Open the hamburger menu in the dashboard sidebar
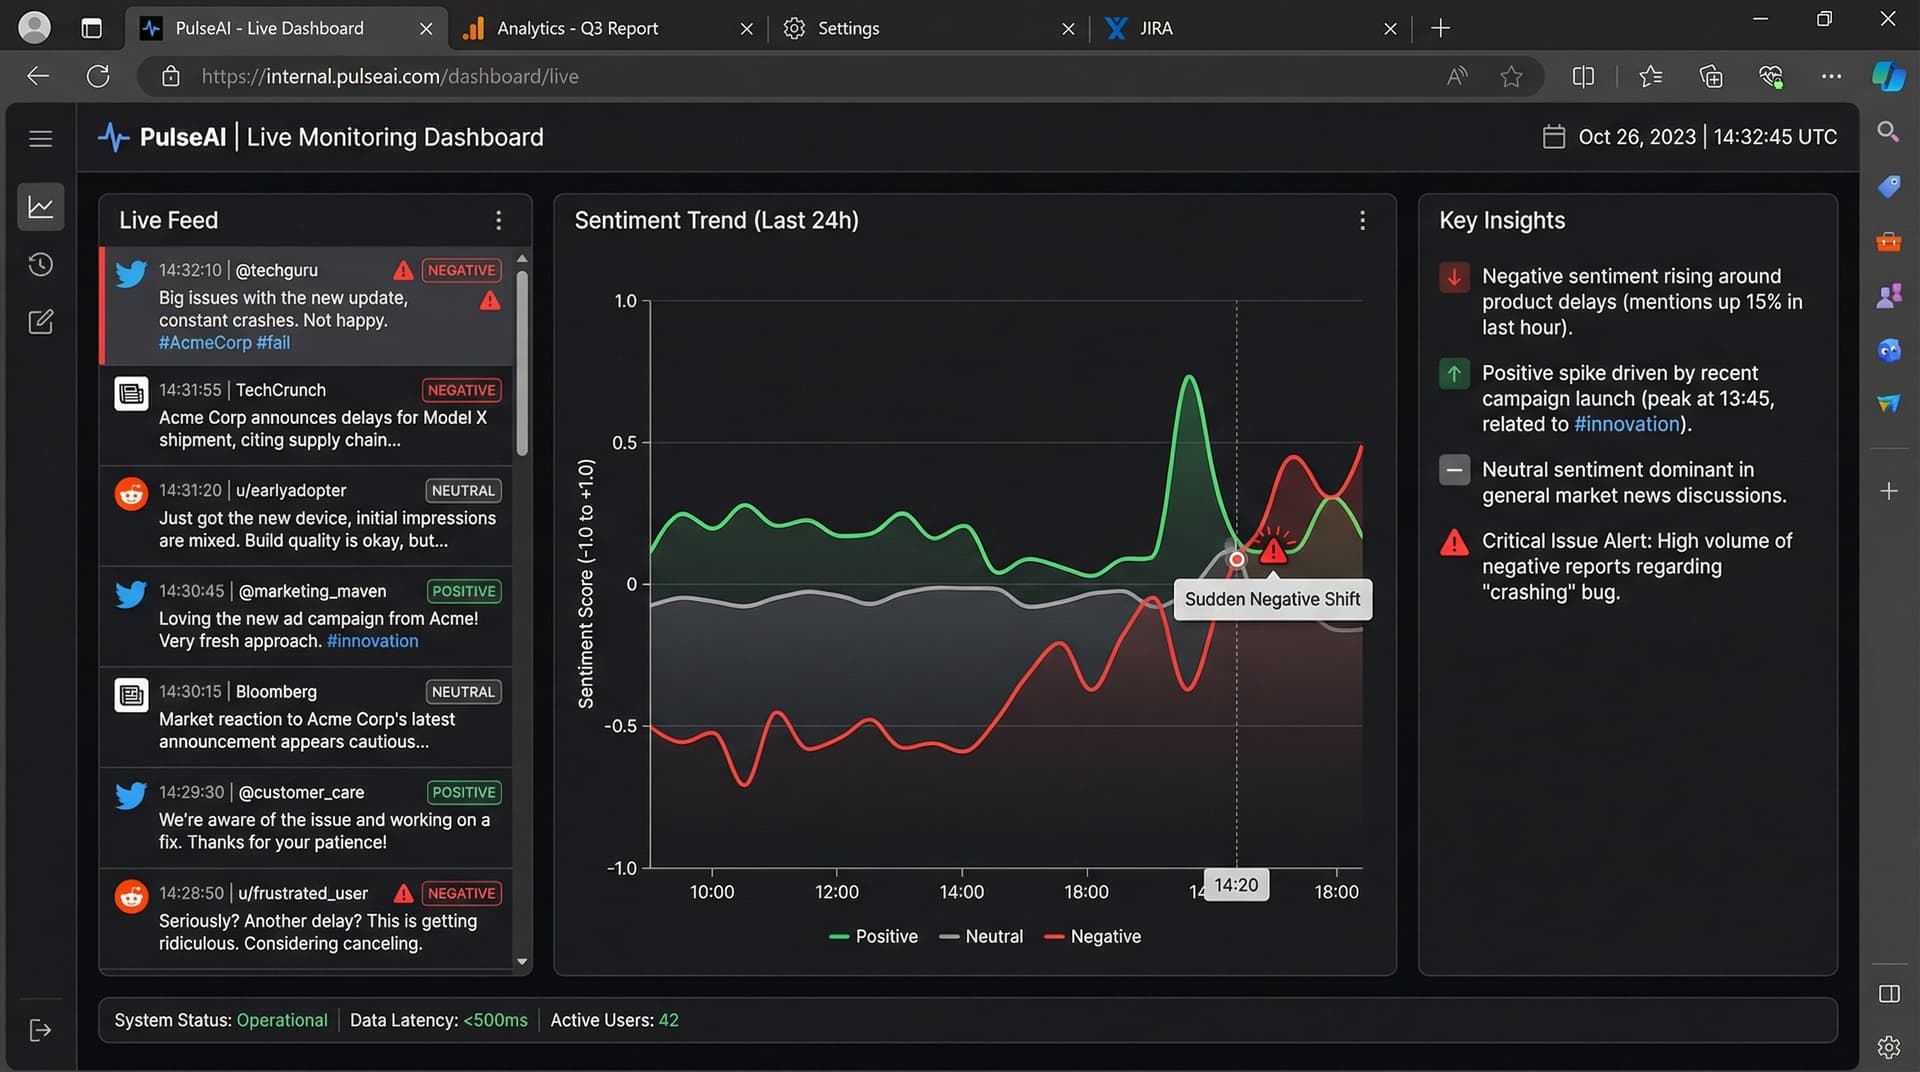The width and height of the screenshot is (1920, 1072). pos(40,139)
